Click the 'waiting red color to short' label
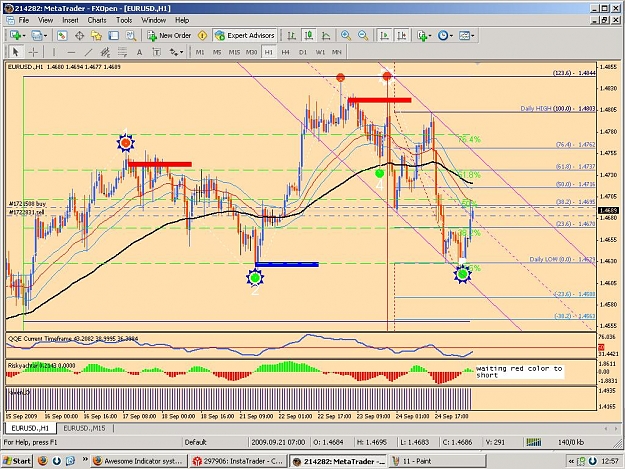The height and width of the screenshot is (469, 625). click(519, 372)
